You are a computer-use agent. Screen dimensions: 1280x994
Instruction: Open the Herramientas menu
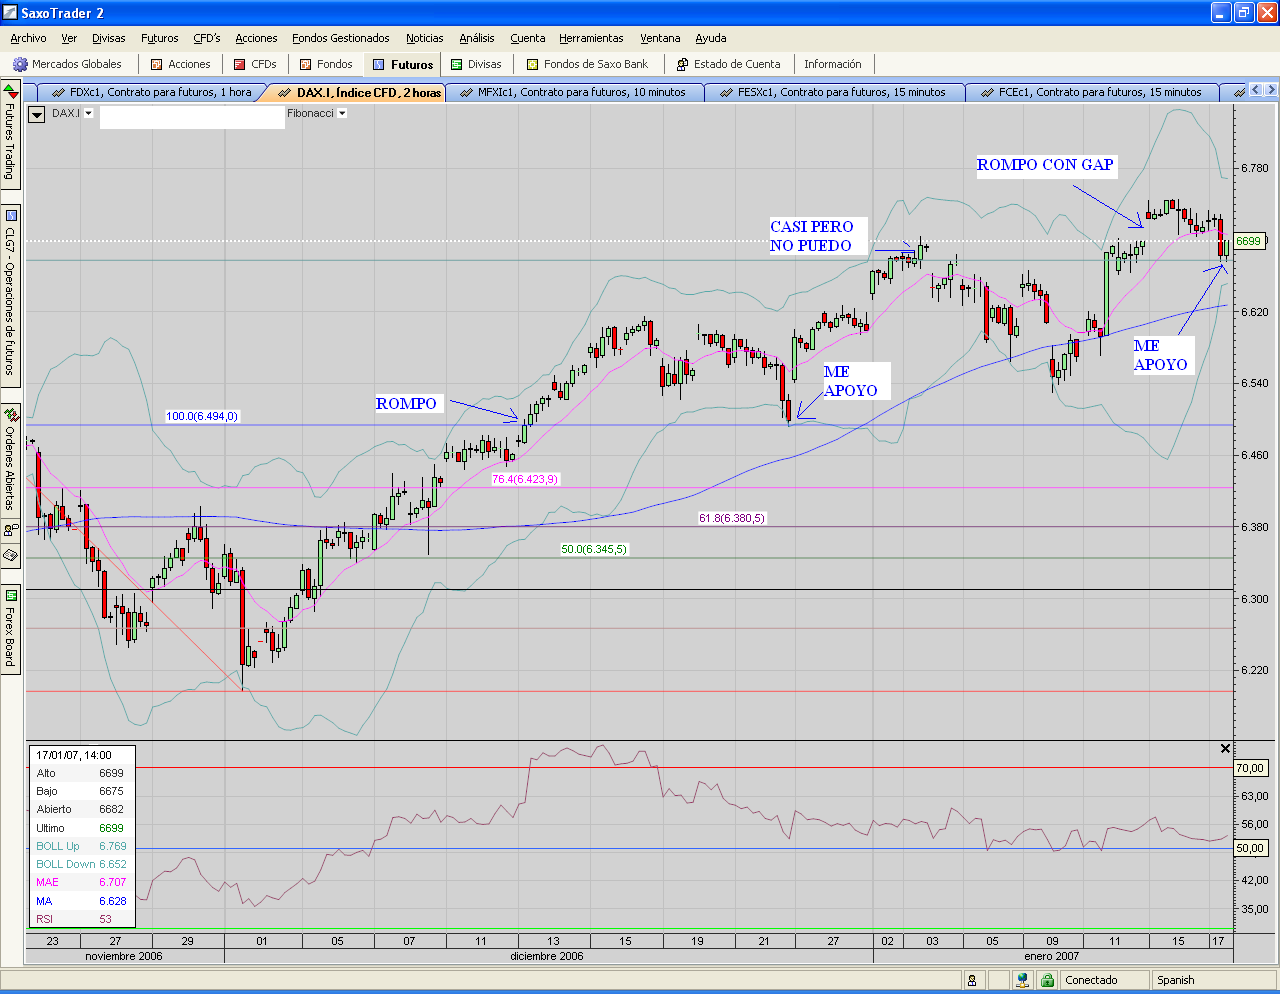591,38
